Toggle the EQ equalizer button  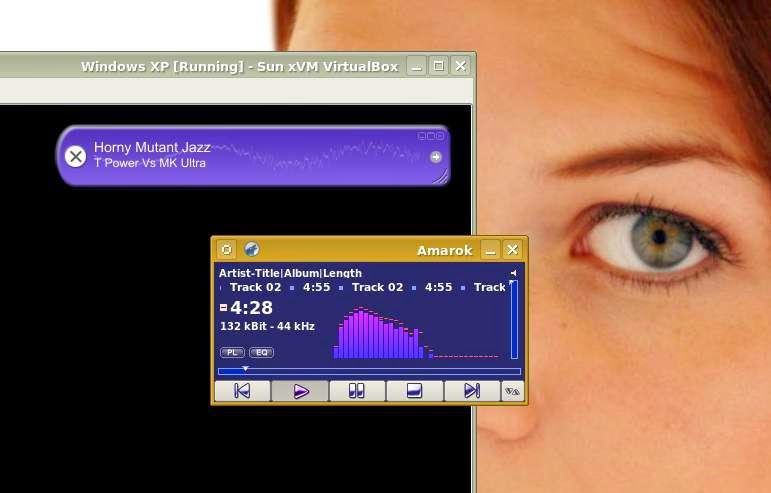click(261, 352)
